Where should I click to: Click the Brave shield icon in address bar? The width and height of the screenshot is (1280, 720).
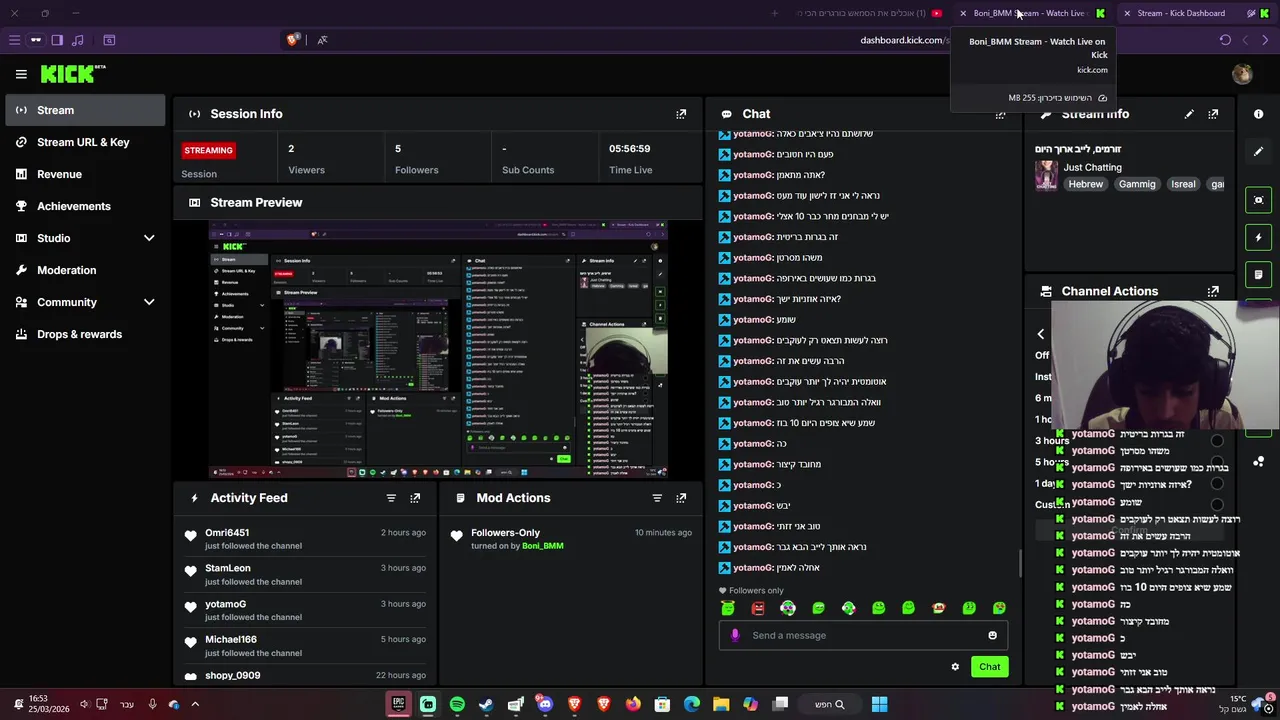[x=292, y=40]
